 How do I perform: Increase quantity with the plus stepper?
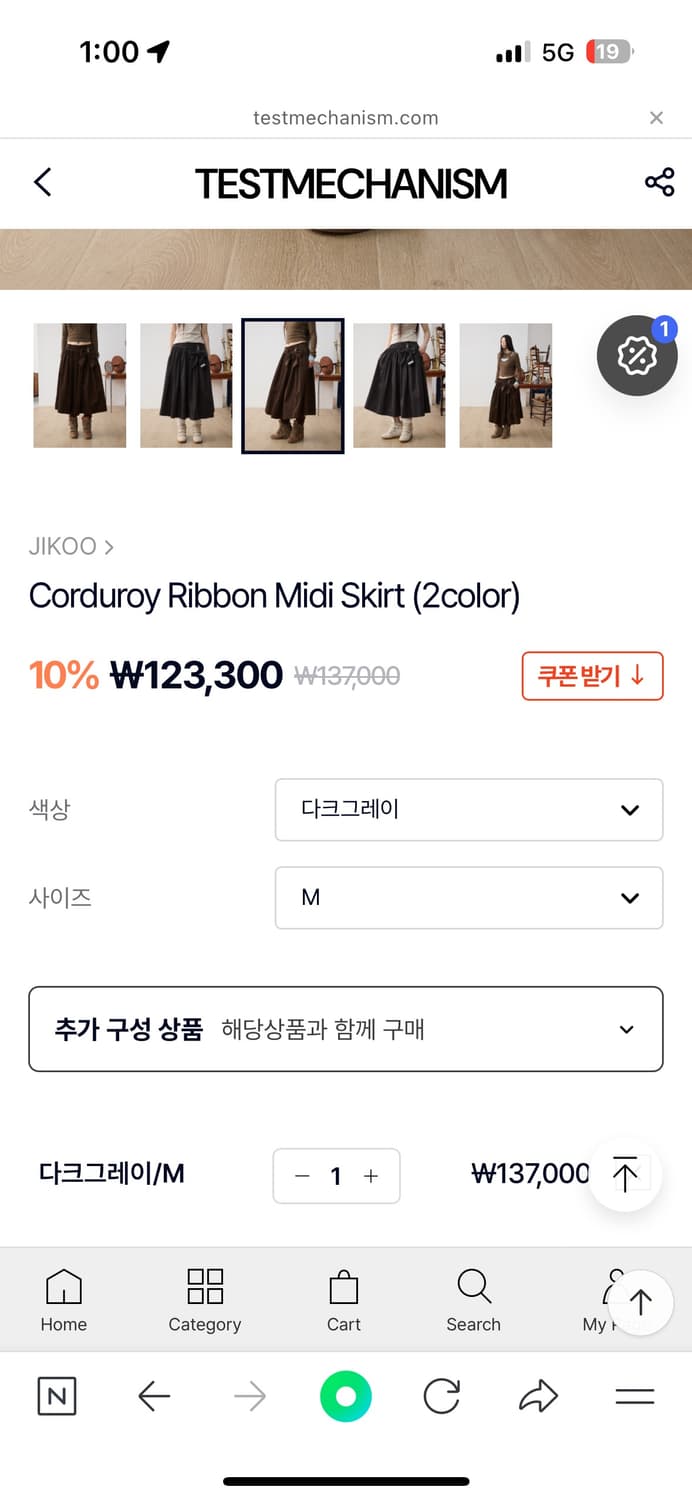(371, 1176)
